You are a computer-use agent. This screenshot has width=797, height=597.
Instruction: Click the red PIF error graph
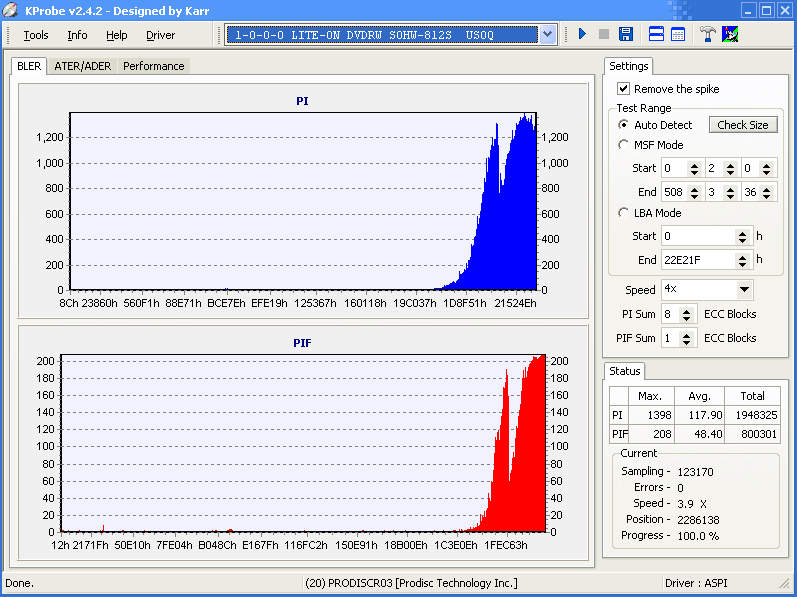pos(303,443)
